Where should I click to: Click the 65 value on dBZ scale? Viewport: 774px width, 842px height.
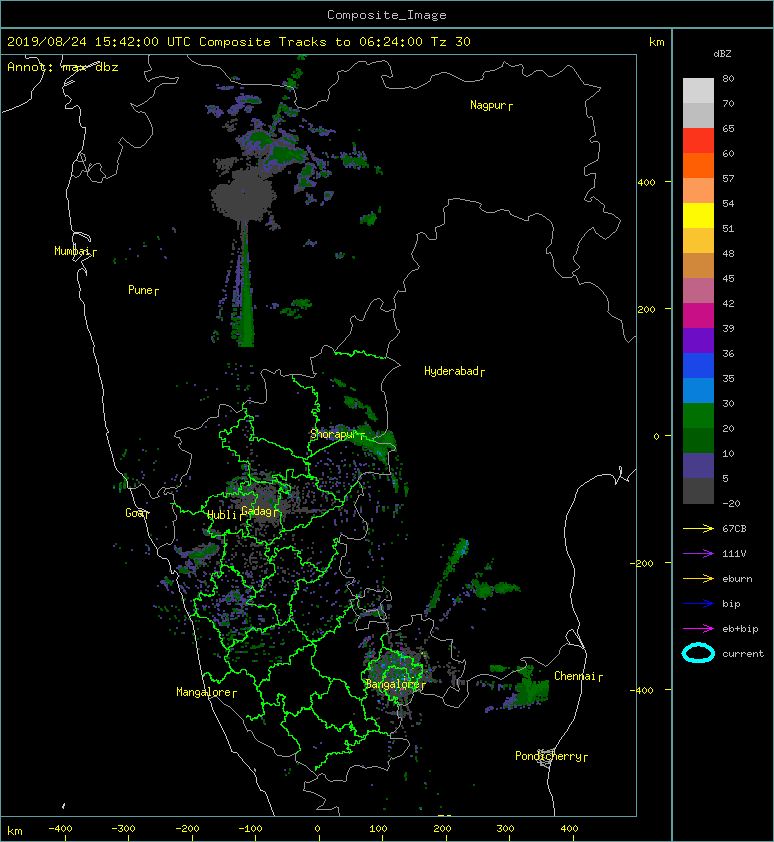click(728, 128)
